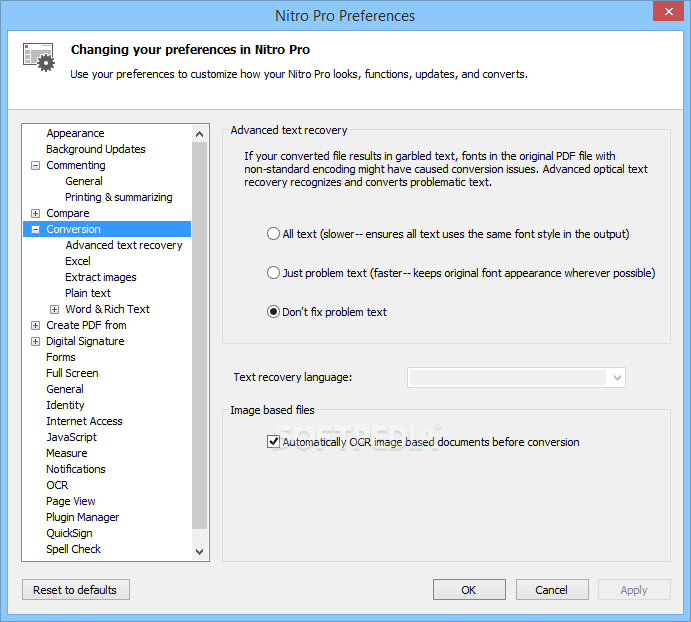Select the Page View category
This screenshot has height=622, width=691.
tap(71, 501)
